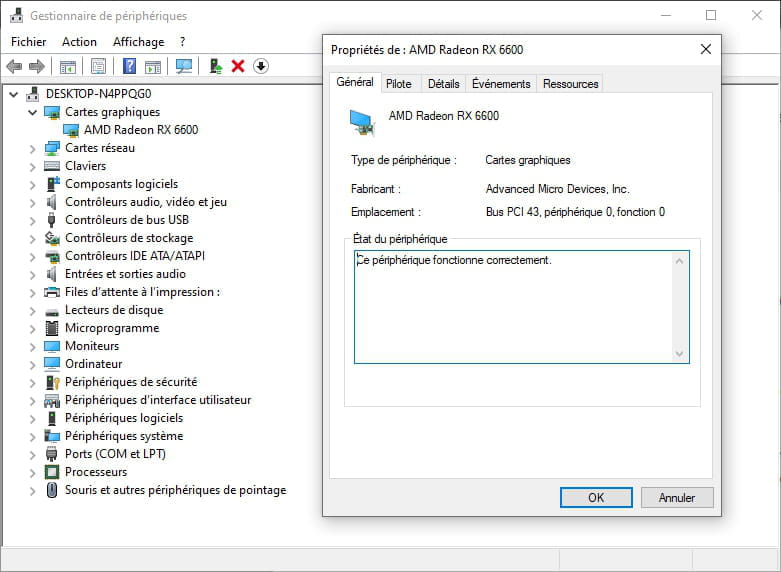Click the show/hide console tree icon
The width and height of the screenshot is (781, 572).
pos(68,66)
